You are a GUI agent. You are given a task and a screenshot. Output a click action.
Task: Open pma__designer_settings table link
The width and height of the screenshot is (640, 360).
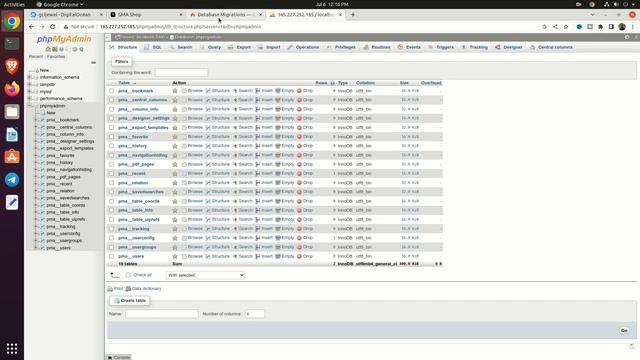[x=144, y=118]
